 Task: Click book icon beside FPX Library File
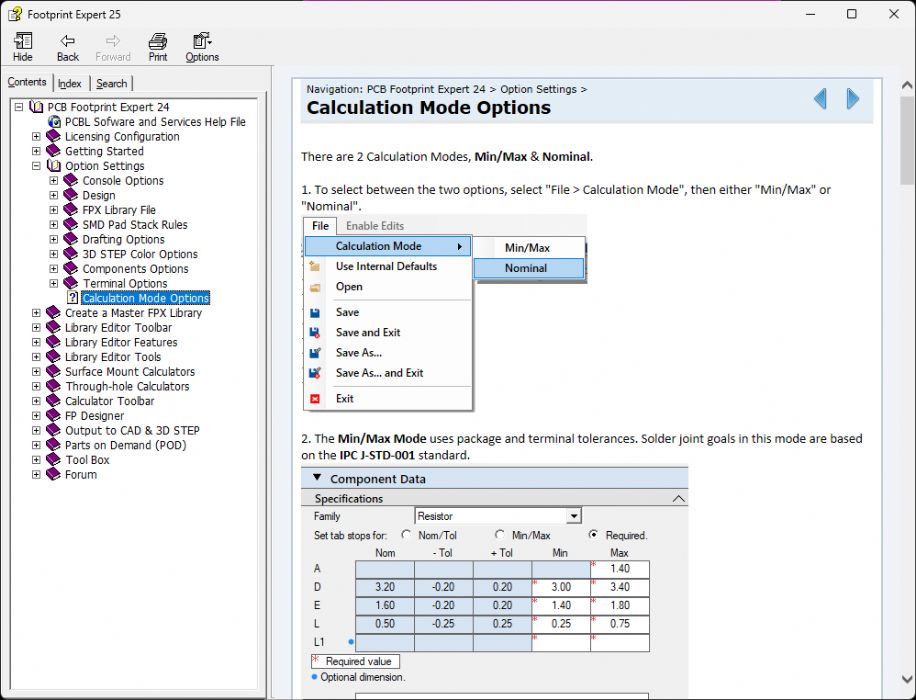pyautogui.click(x=71, y=210)
